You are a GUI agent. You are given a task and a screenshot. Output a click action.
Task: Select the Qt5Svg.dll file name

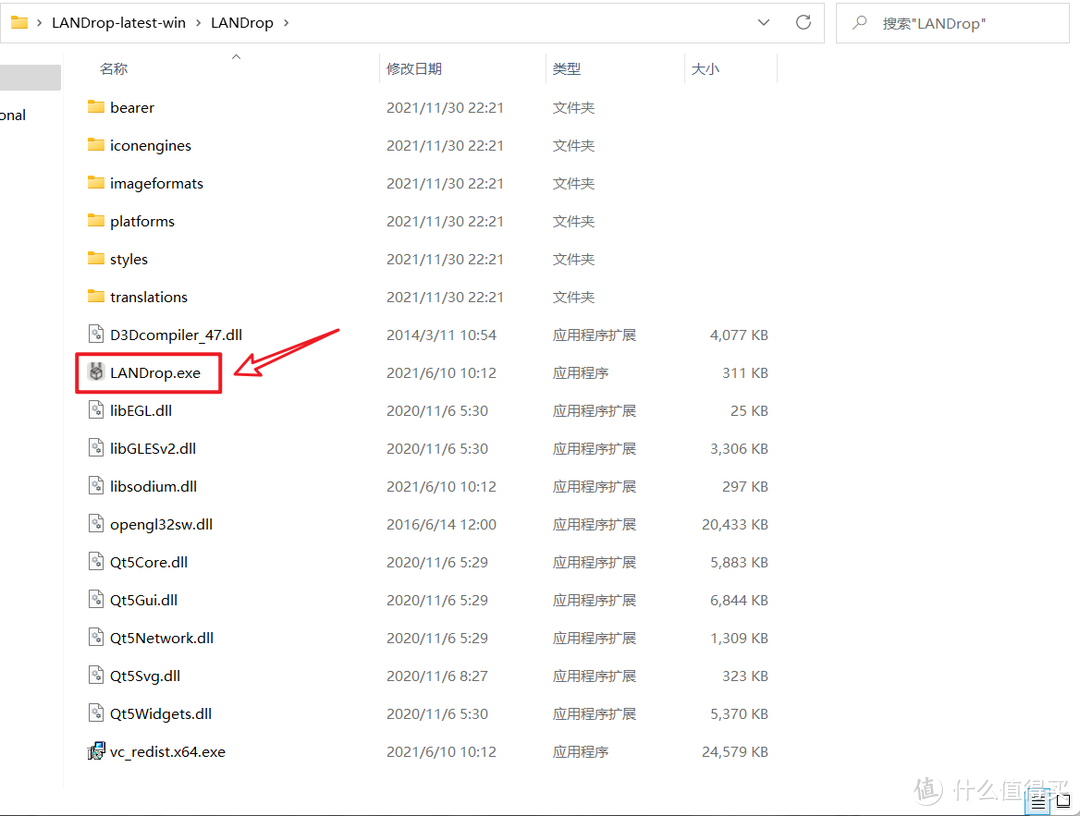[145, 676]
